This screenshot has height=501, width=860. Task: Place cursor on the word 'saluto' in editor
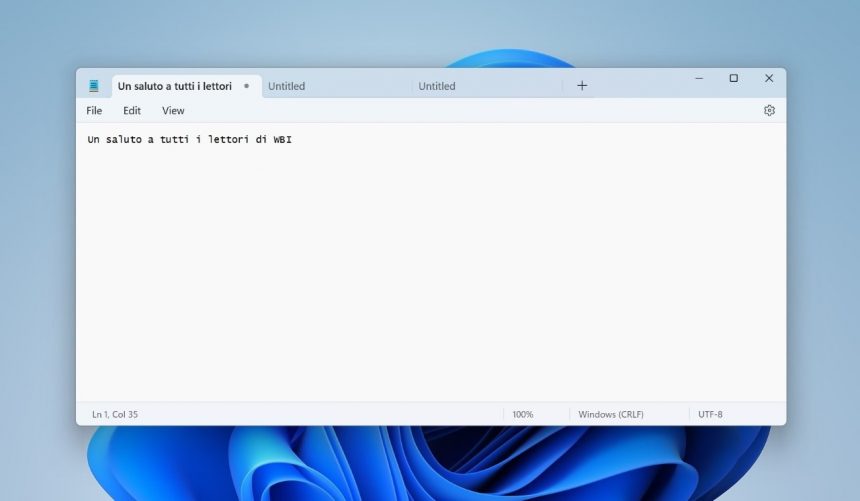point(125,140)
